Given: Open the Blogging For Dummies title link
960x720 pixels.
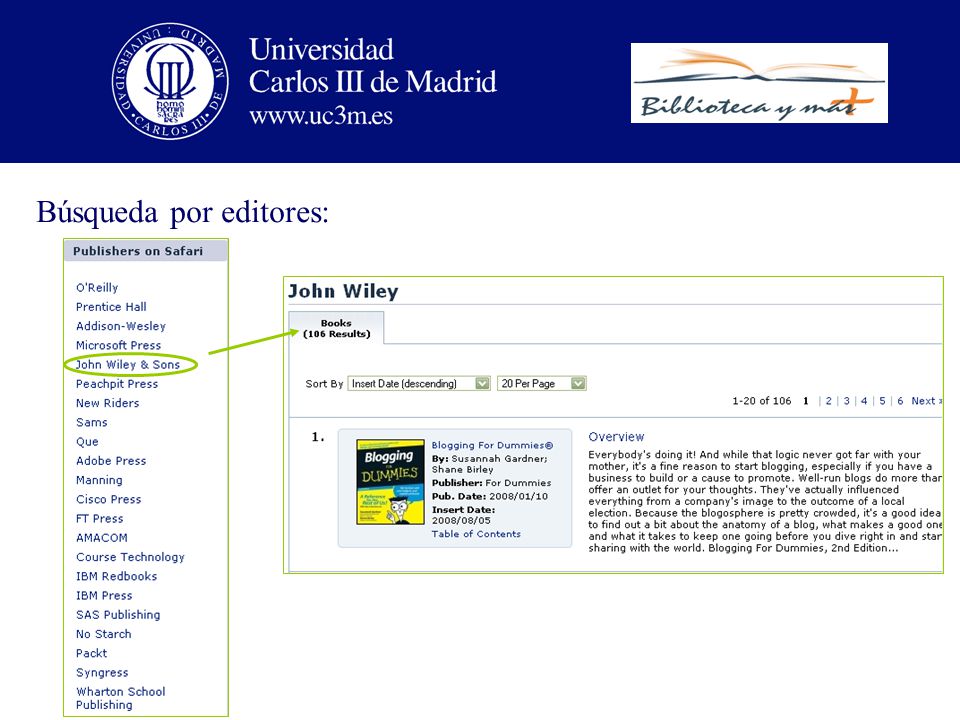Looking at the screenshot, I should [492, 445].
